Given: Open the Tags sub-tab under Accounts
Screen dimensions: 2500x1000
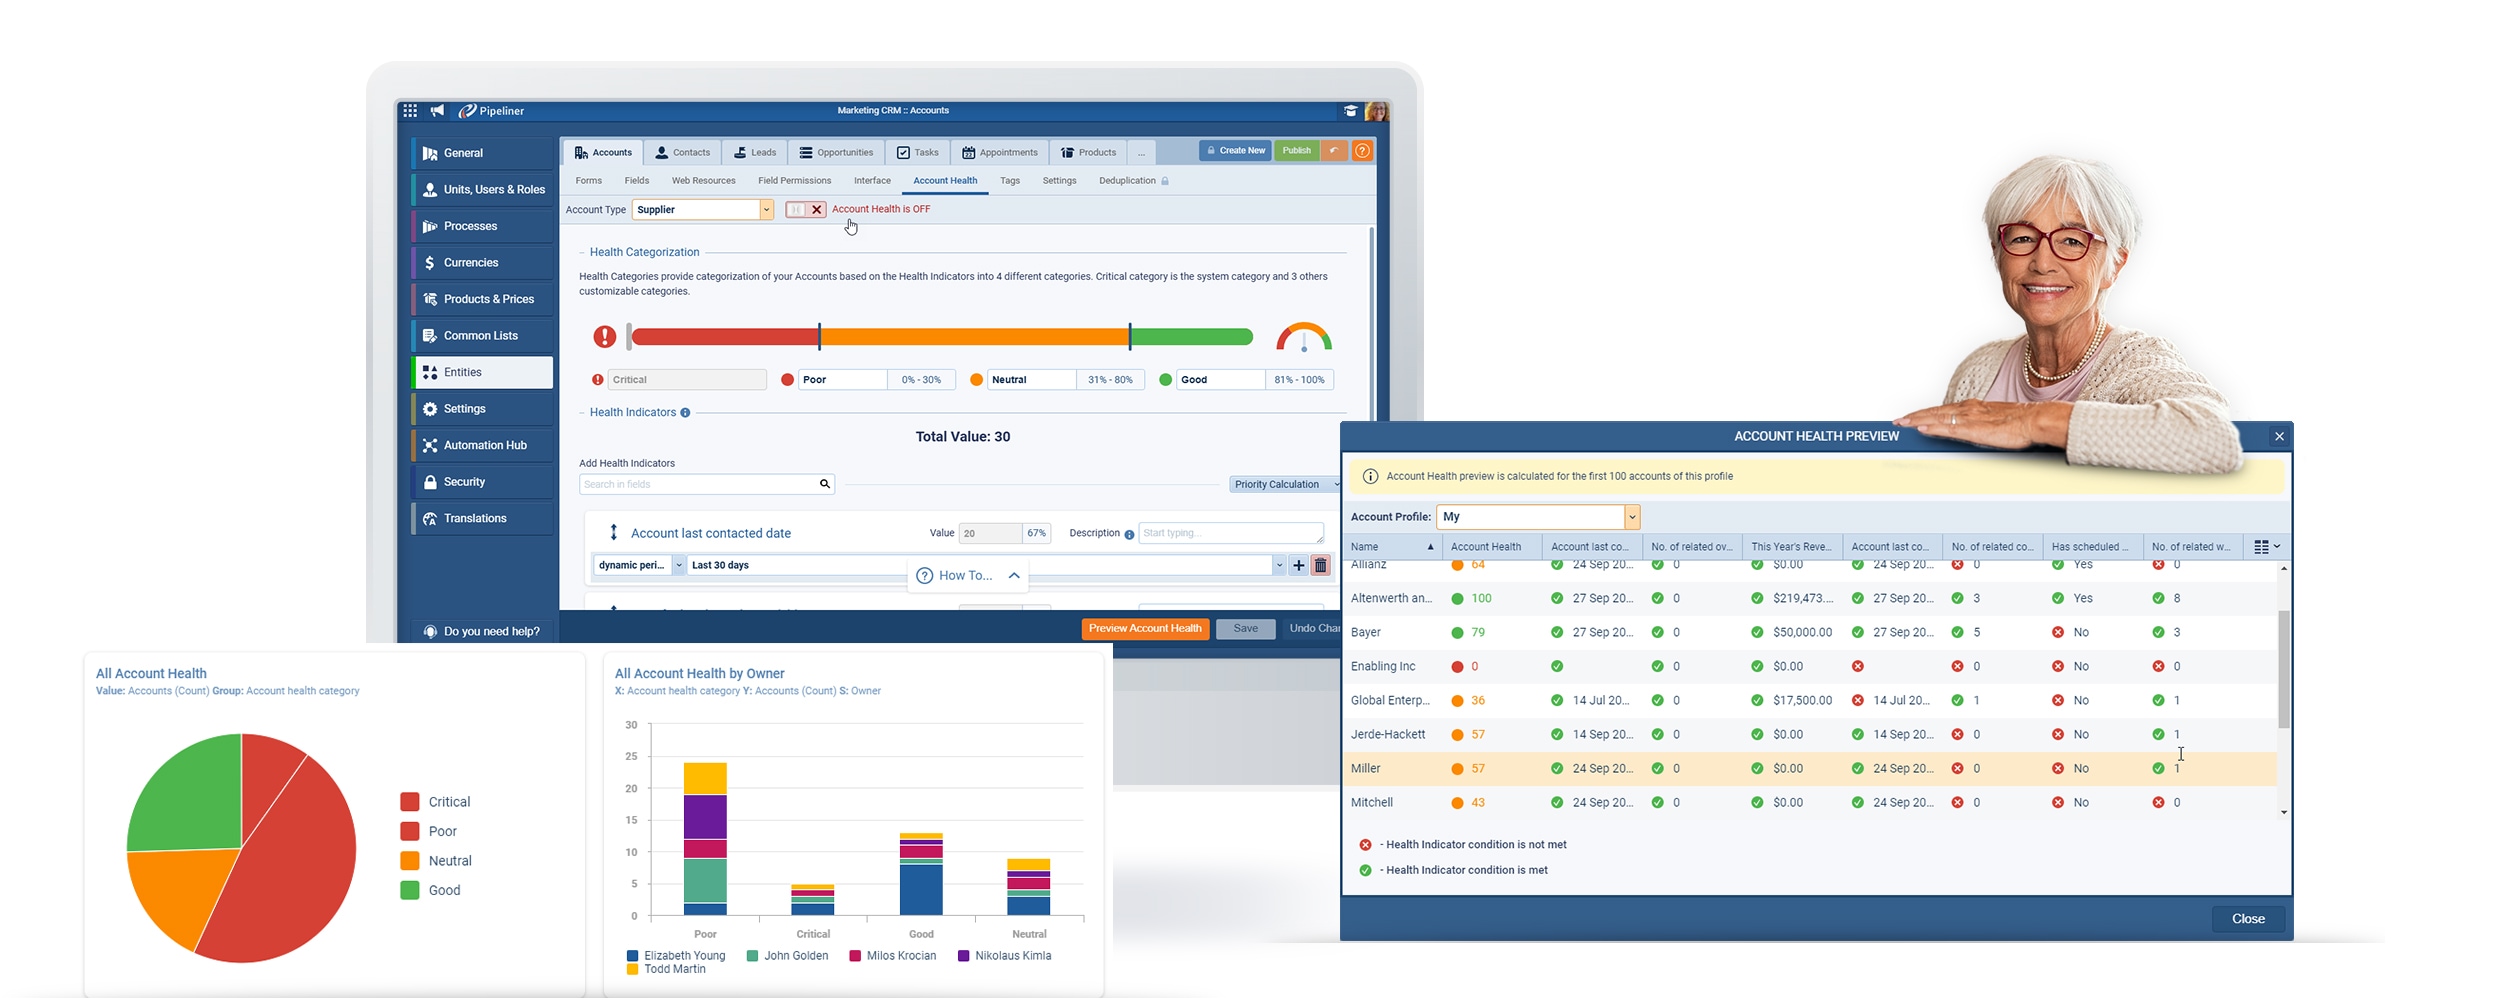Looking at the screenshot, I should pos(1009,181).
